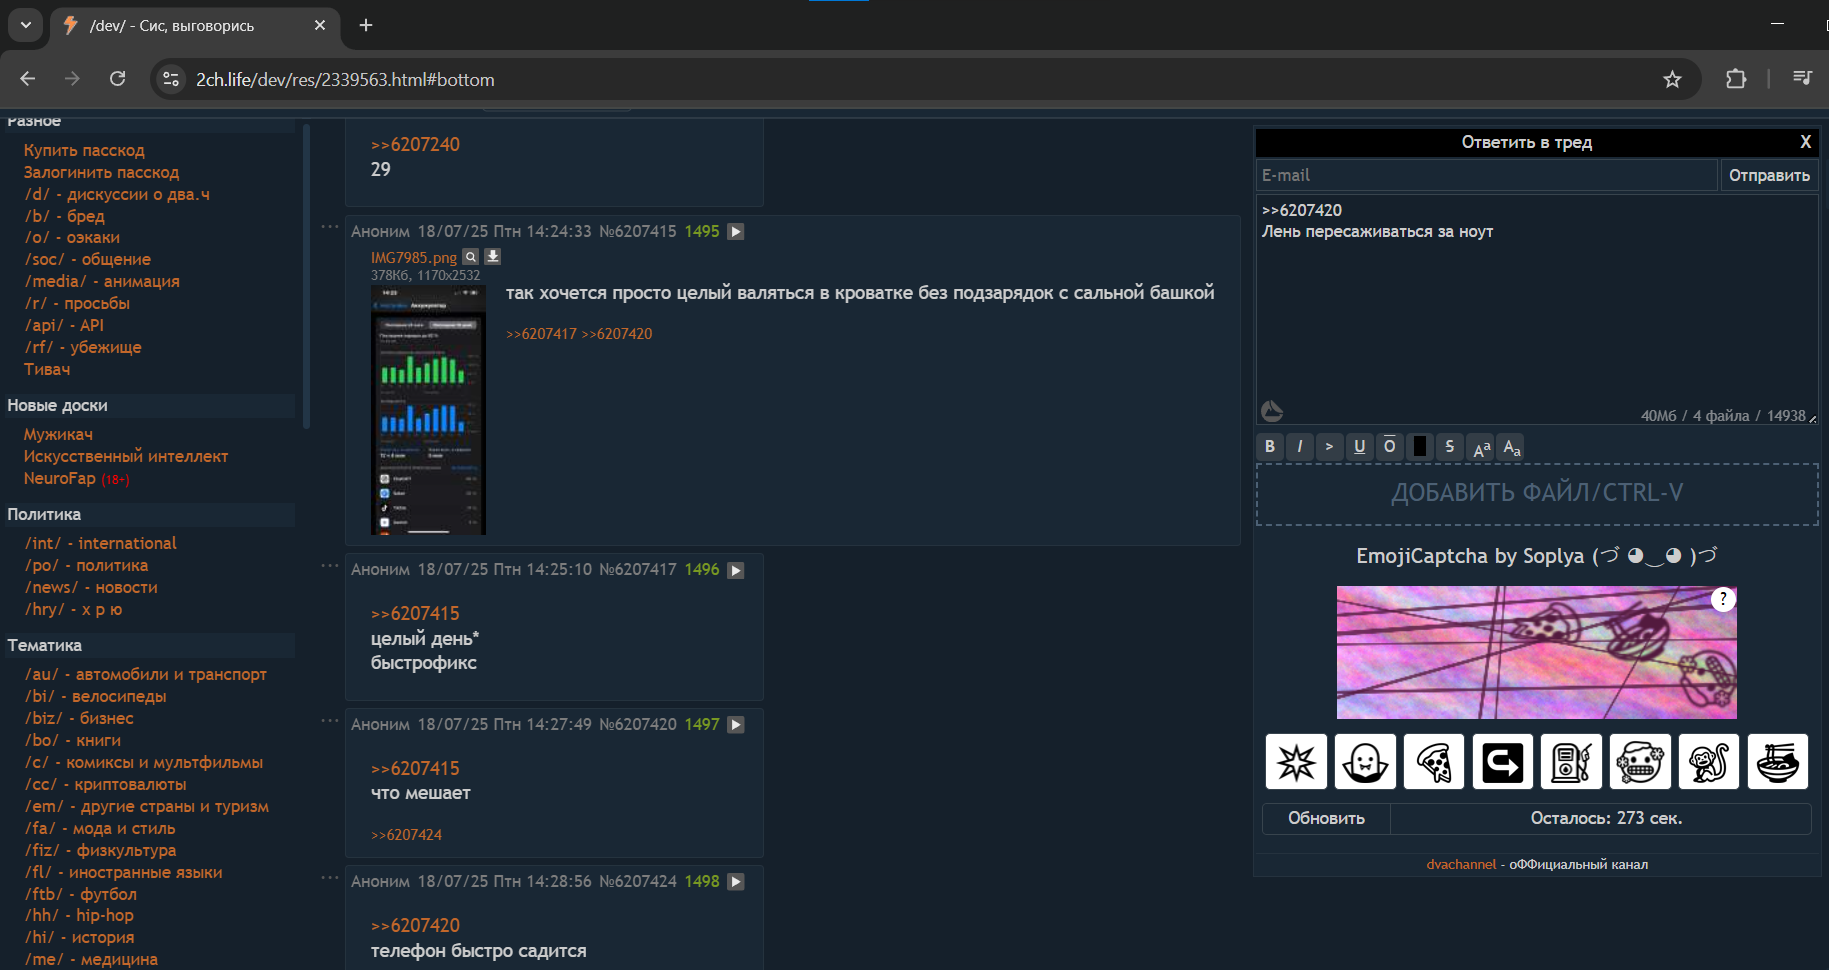Image resolution: width=1829 pixels, height=970 pixels.
Task: Apply strikethrough formatting with S button
Action: pyautogui.click(x=1450, y=447)
